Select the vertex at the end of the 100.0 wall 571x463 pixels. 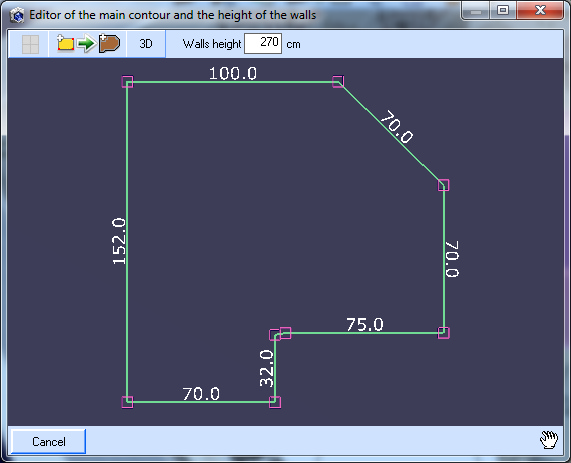point(338,82)
